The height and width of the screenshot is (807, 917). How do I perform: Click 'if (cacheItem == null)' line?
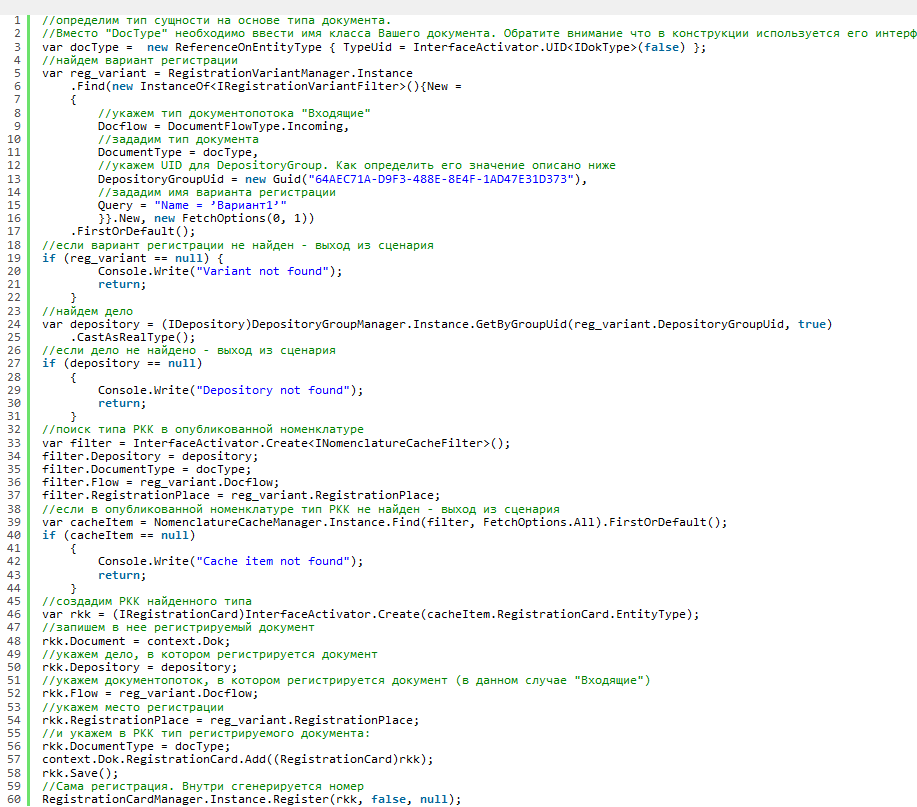[119, 536]
